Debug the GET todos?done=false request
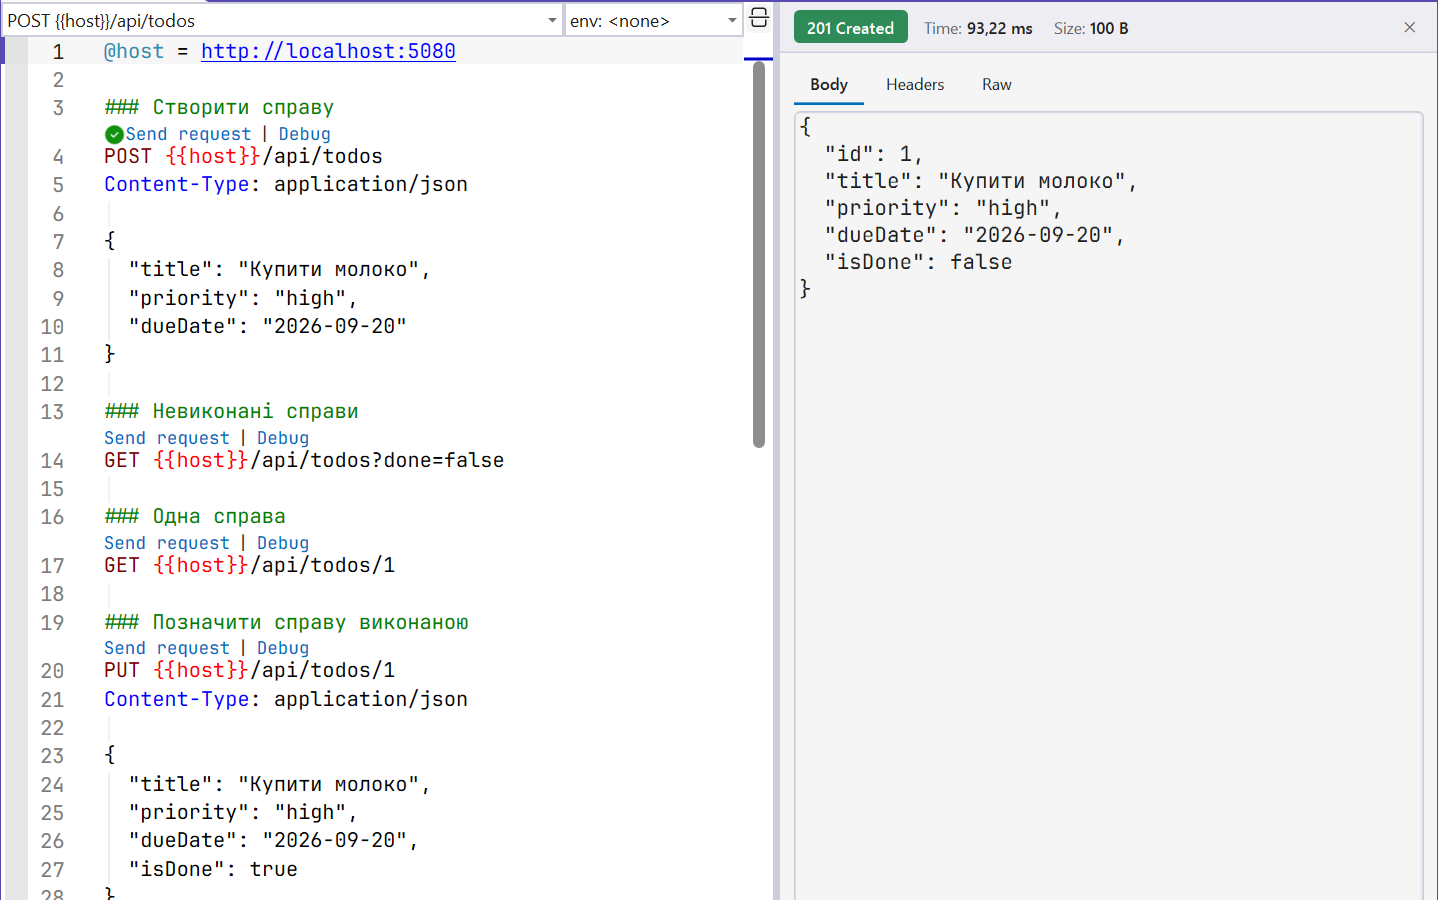The width and height of the screenshot is (1438, 900). pos(283,438)
